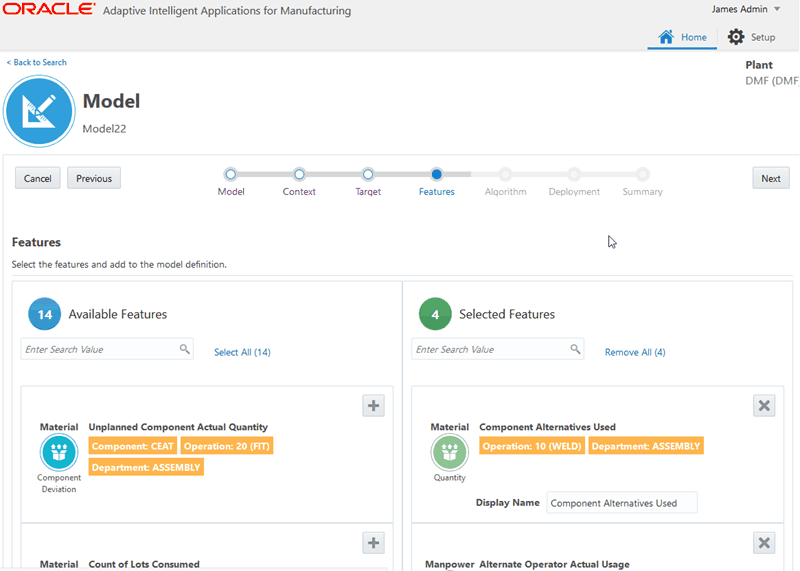Remove Alternate Operator Actual Usage feature
800x571 pixels.
(764, 542)
